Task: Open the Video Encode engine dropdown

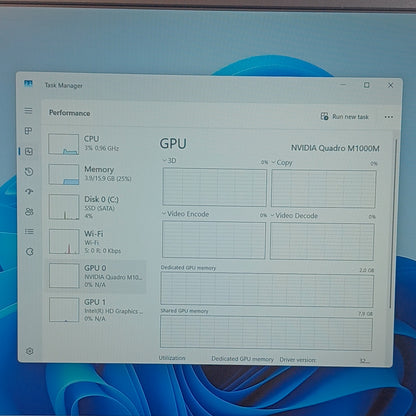Action: click(186, 214)
